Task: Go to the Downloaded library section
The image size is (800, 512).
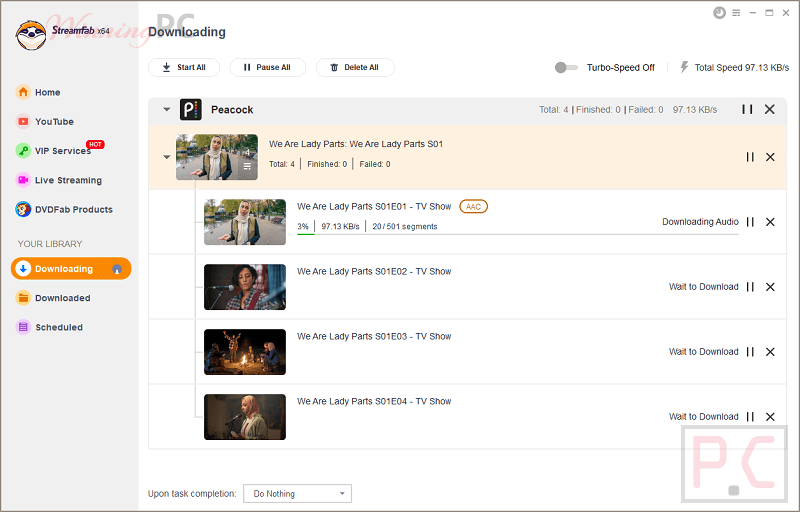Action: click(63, 298)
